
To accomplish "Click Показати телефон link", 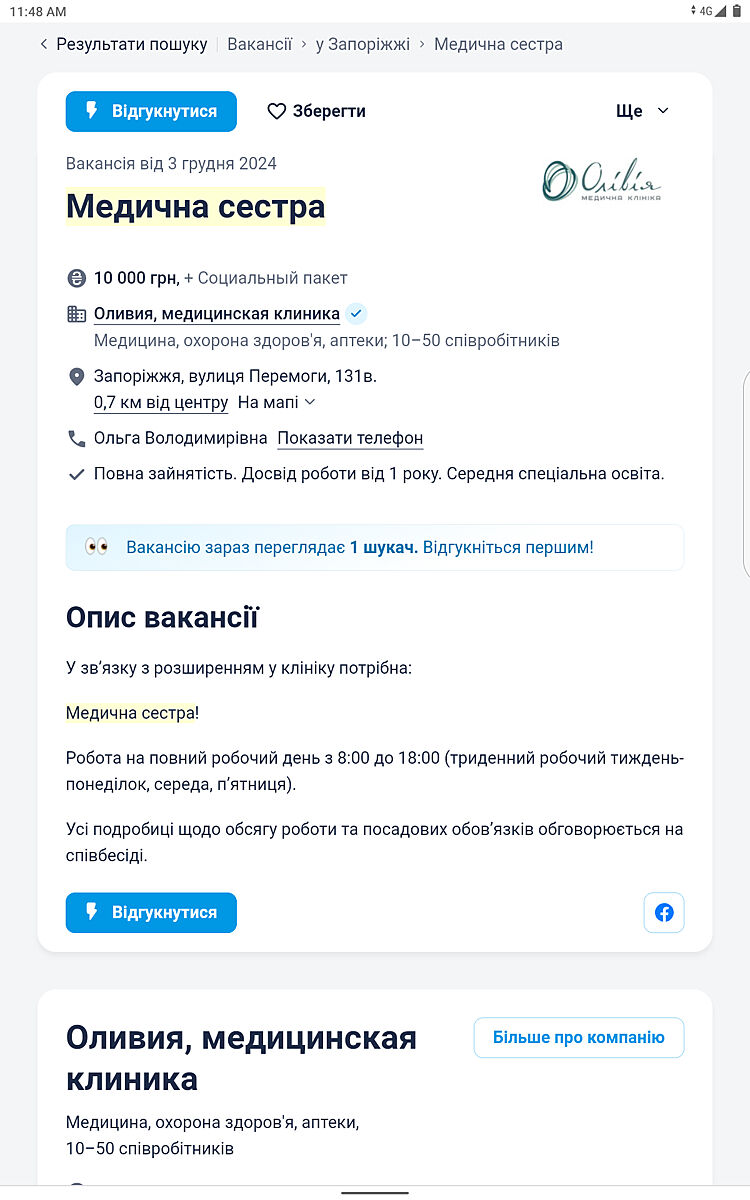I will (350, 438).
